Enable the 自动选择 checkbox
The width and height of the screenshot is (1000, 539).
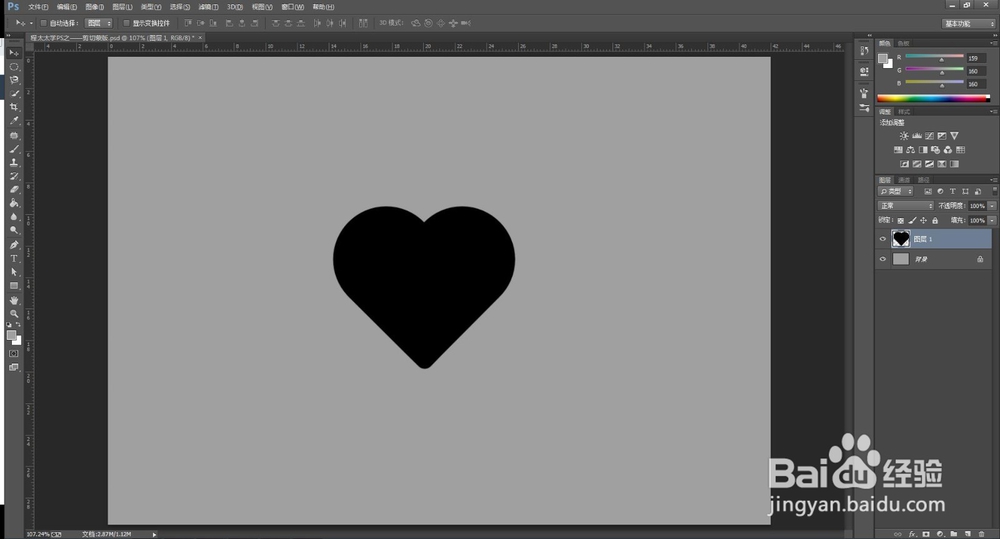pos(43,23)
